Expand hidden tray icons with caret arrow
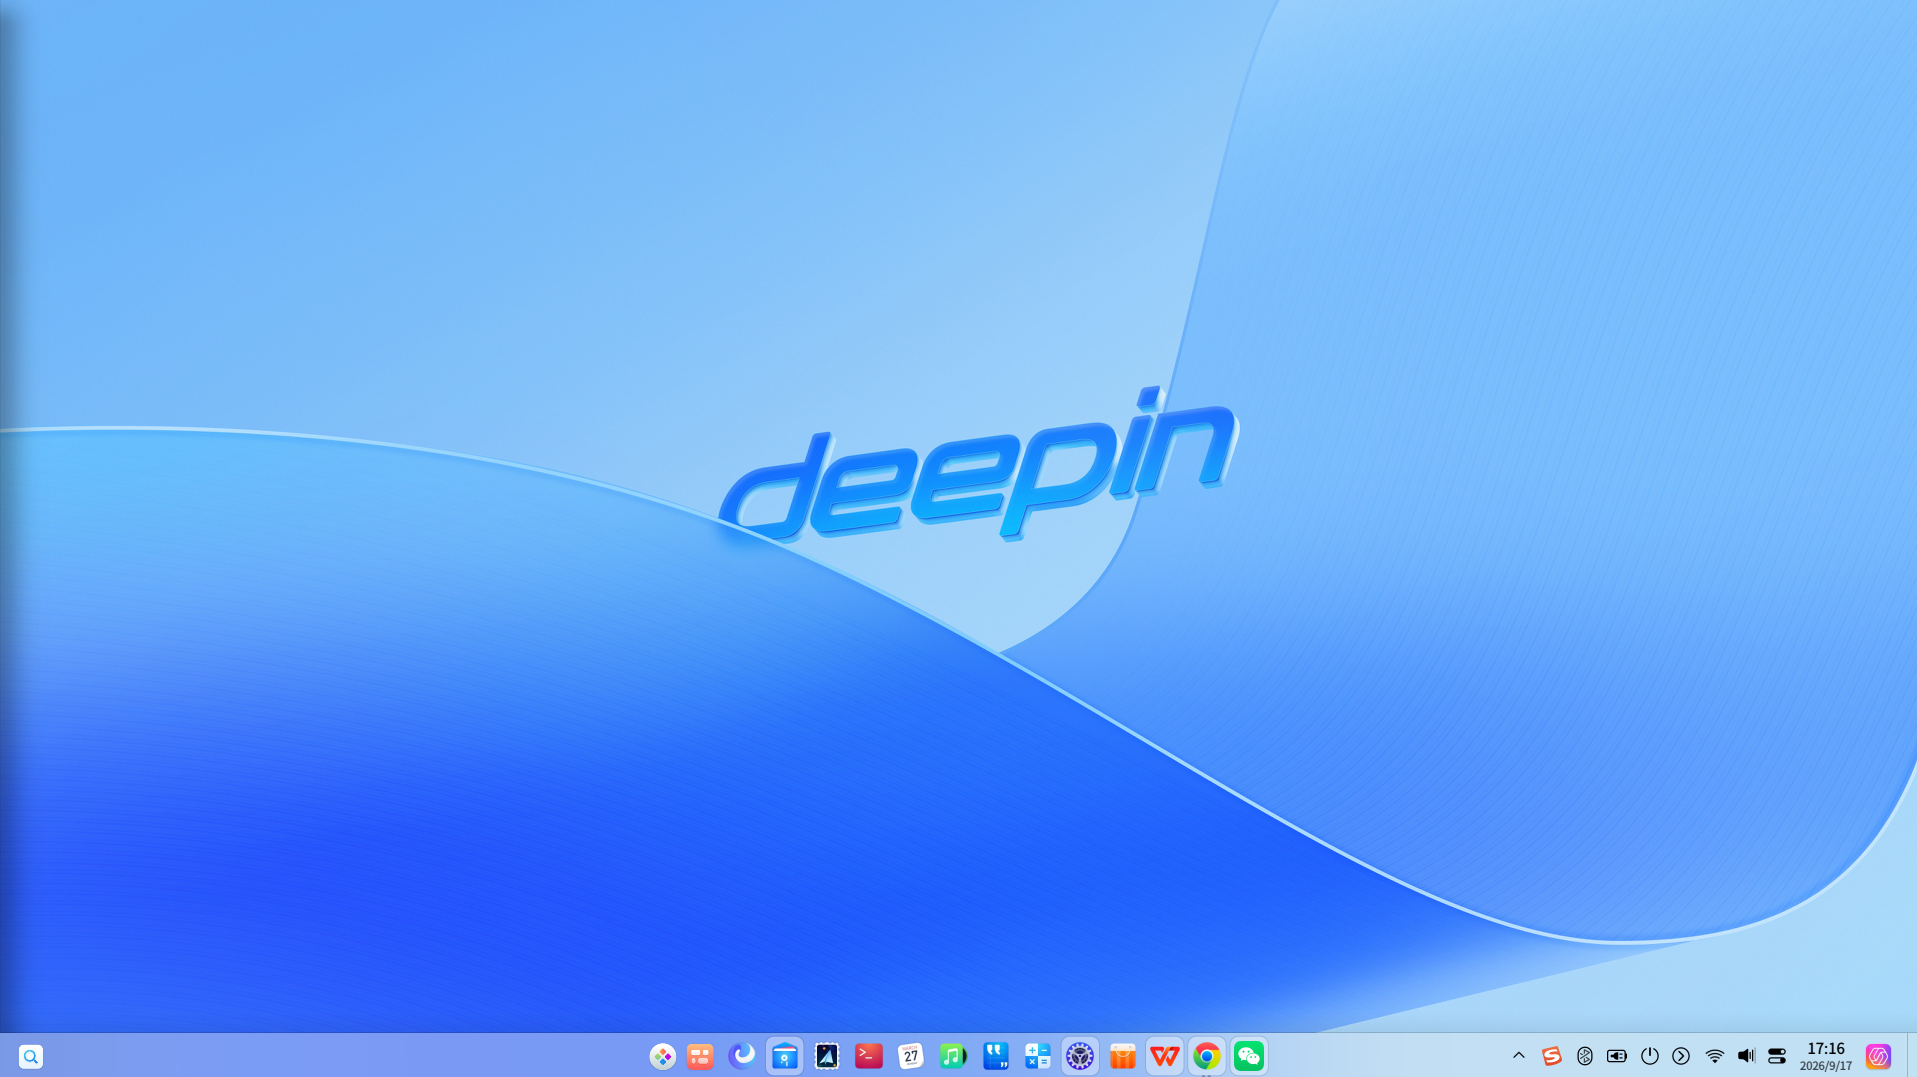 [1519, 1056]
